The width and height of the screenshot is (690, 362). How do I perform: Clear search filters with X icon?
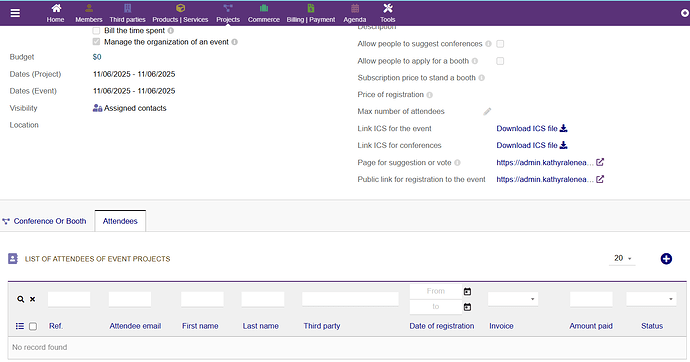33,299
